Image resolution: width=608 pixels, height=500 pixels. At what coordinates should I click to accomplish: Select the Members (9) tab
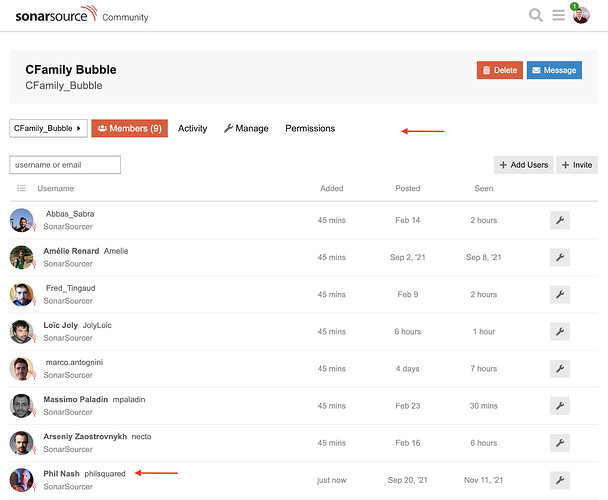130,128
